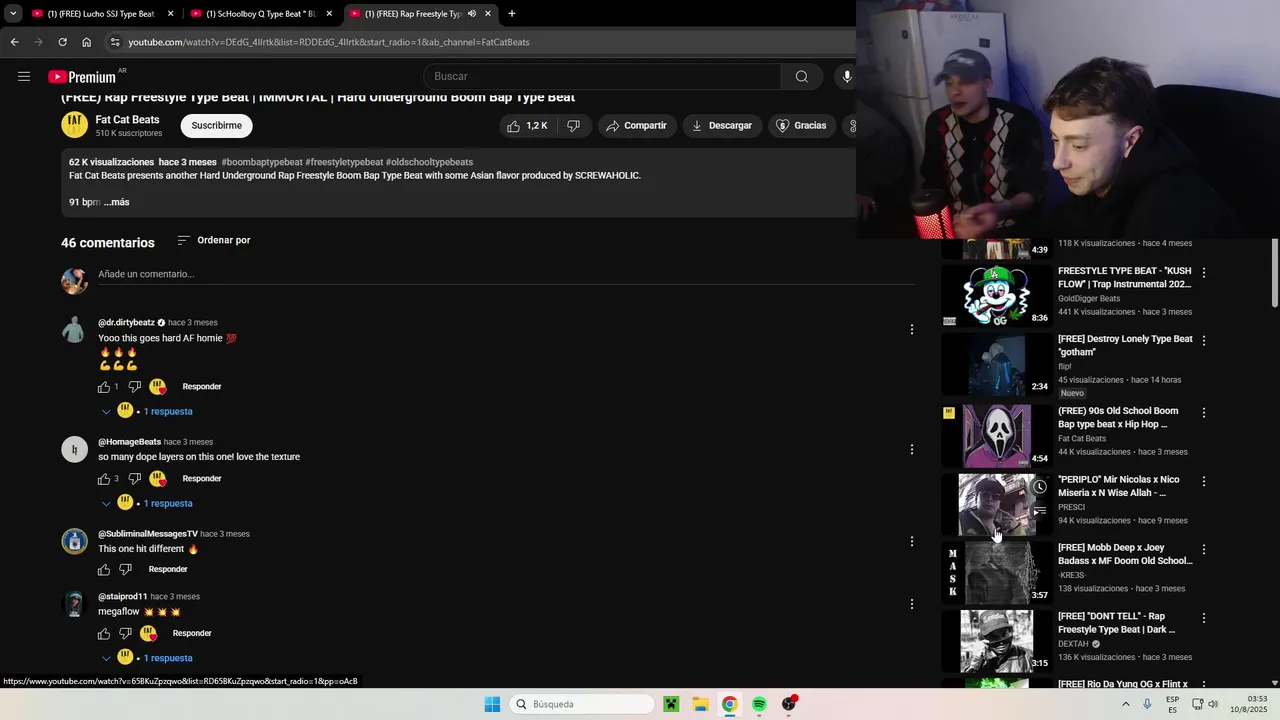Add PERIPLO video to watch later clock

[x=1040, y=487]
